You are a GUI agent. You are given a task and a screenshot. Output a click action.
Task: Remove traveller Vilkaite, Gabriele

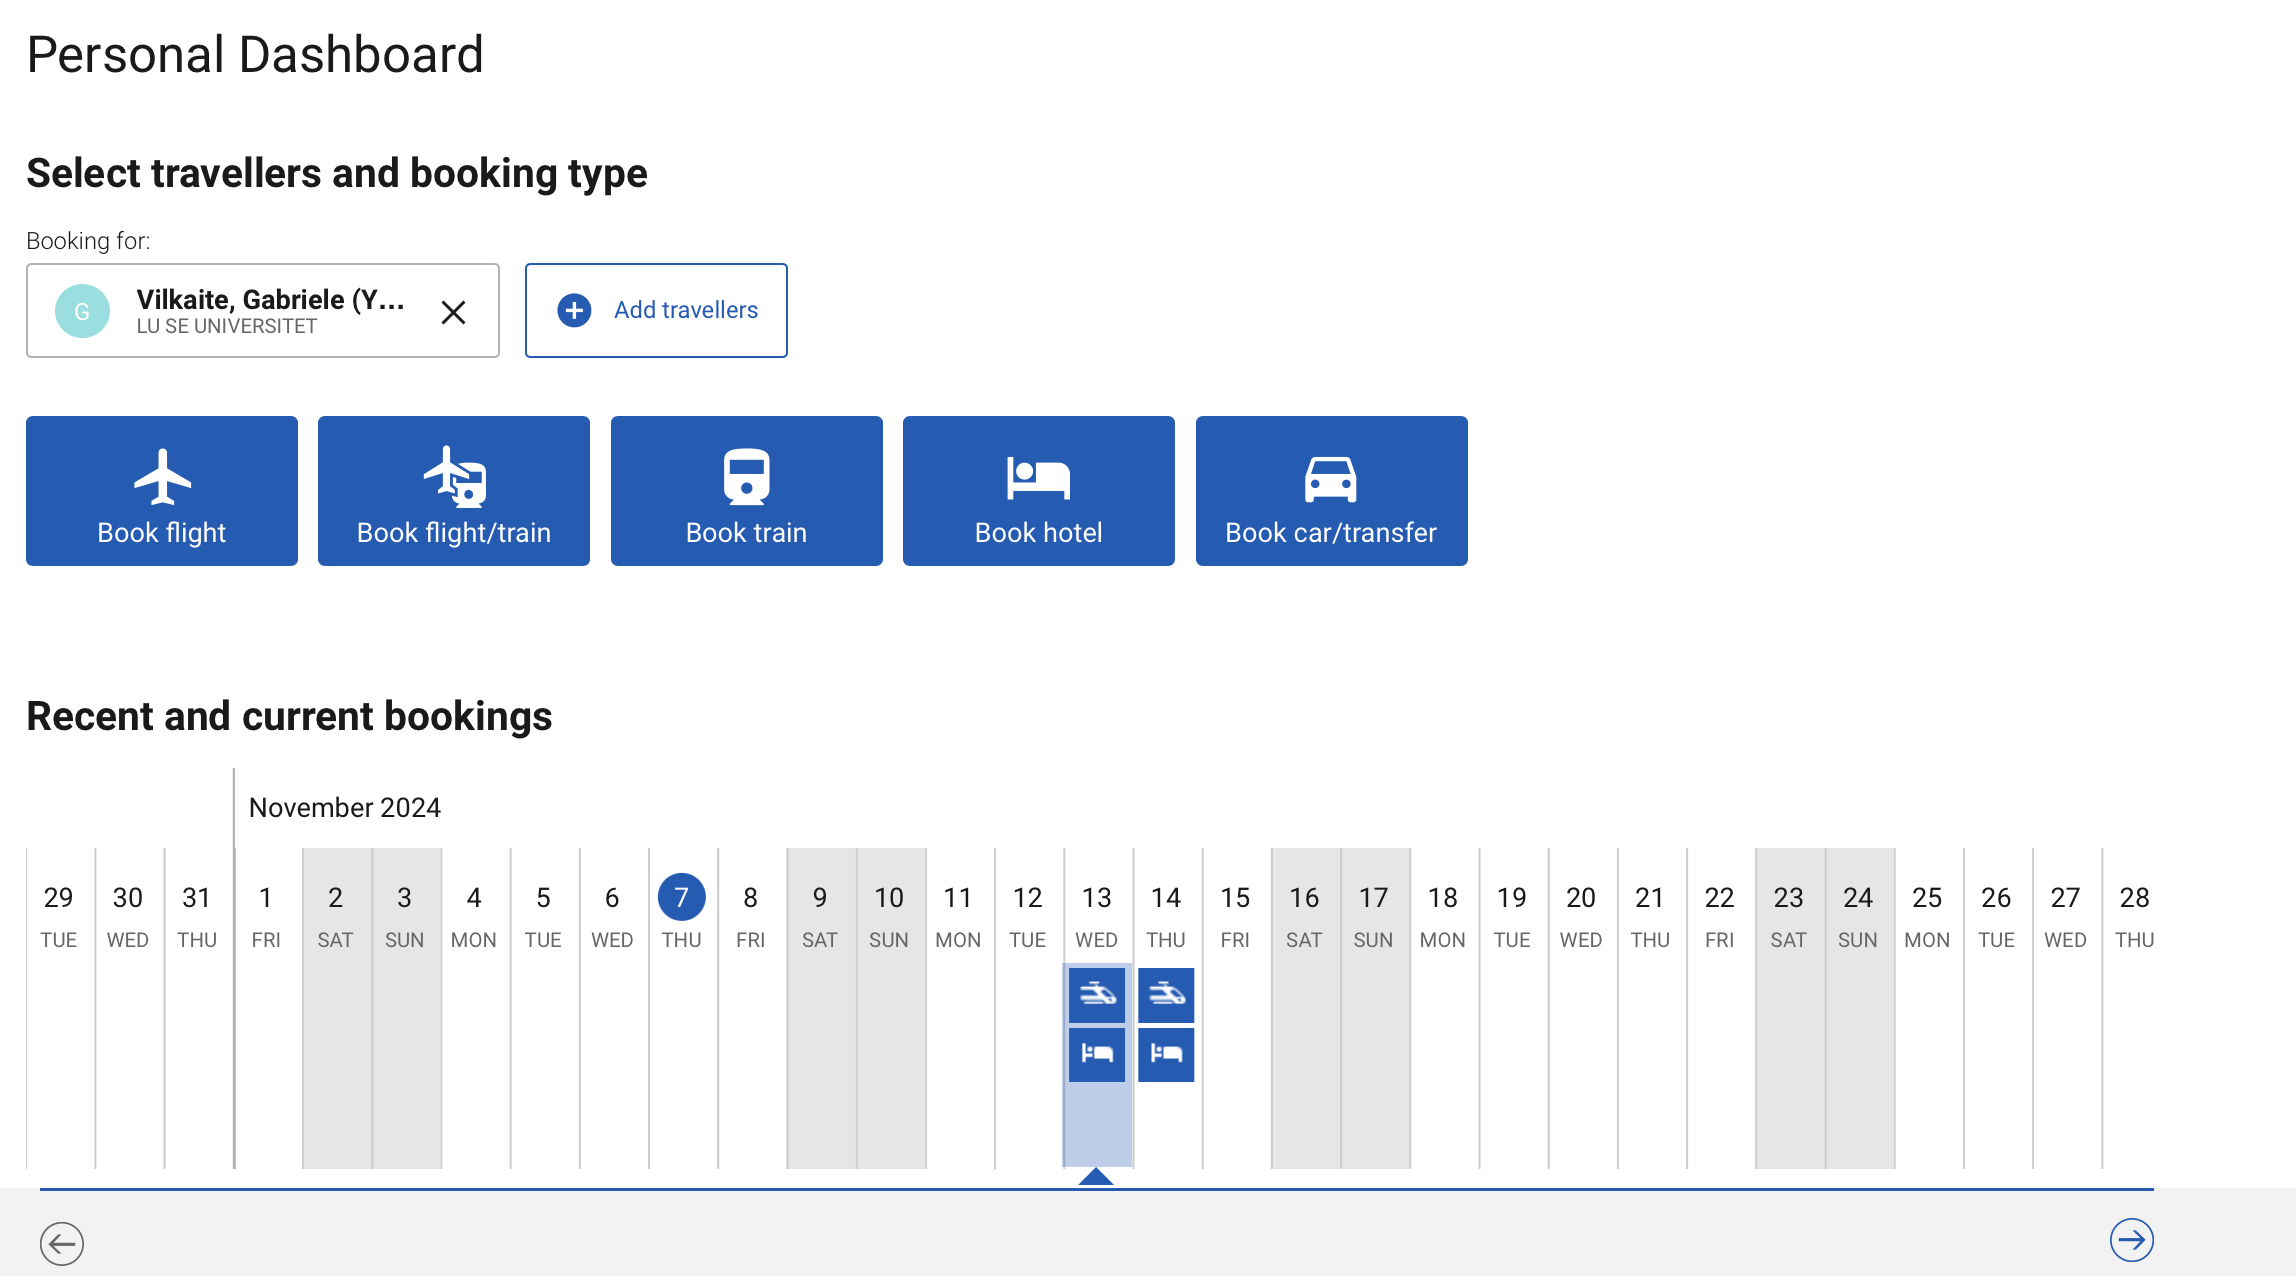pyautogui.click(x=453, y=313)
